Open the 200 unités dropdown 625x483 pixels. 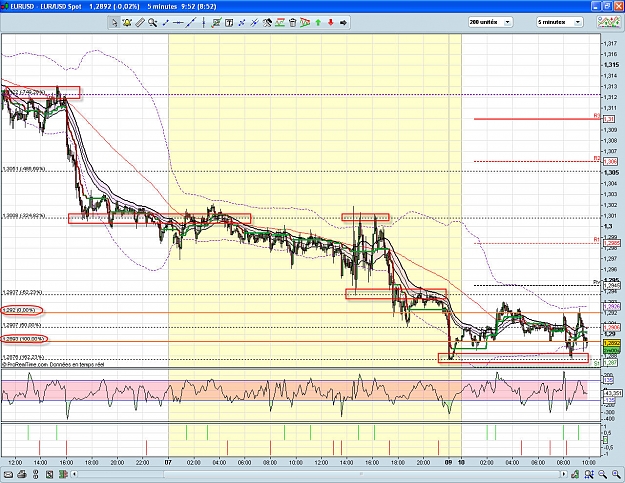(490, 22)
